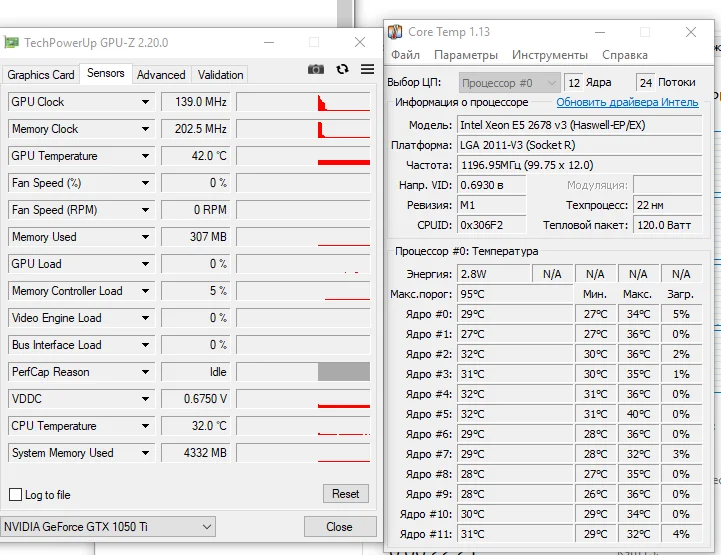Enable the Log to file checkbox

click(16, 495)
